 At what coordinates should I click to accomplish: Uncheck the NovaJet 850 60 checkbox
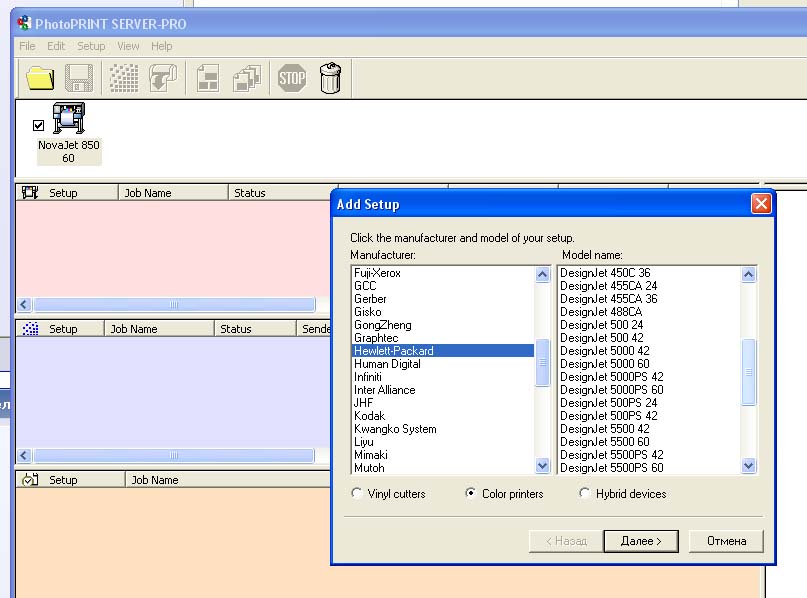(39, 125)
